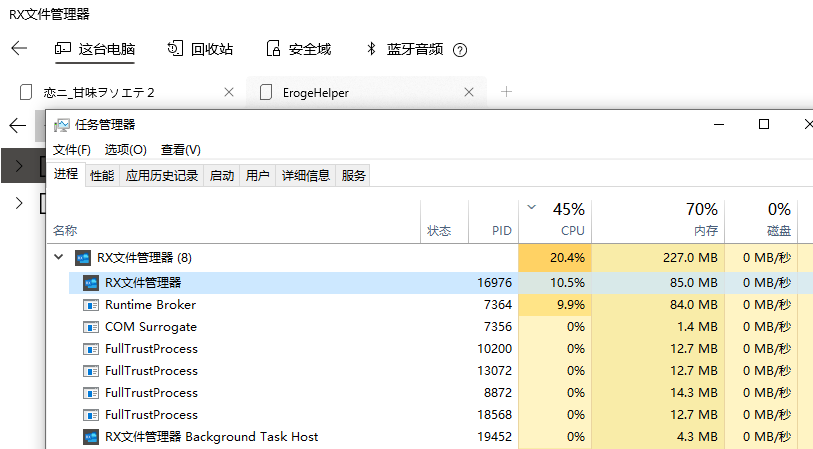Image resolution: width=813 pixels, height=449 pixels.
Task: Click CPU column sort arrow
Action: coord(531,207)
